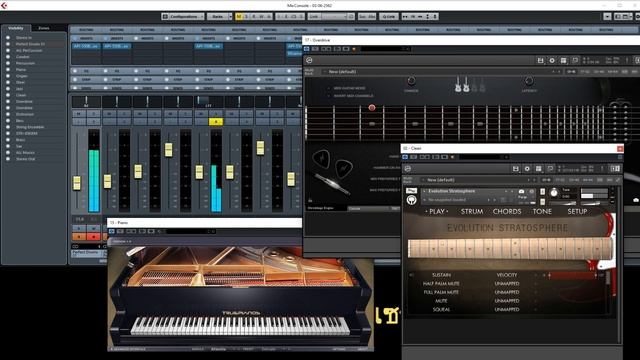Click the first header icon in Piano plugin window

[x=111, y=231]
